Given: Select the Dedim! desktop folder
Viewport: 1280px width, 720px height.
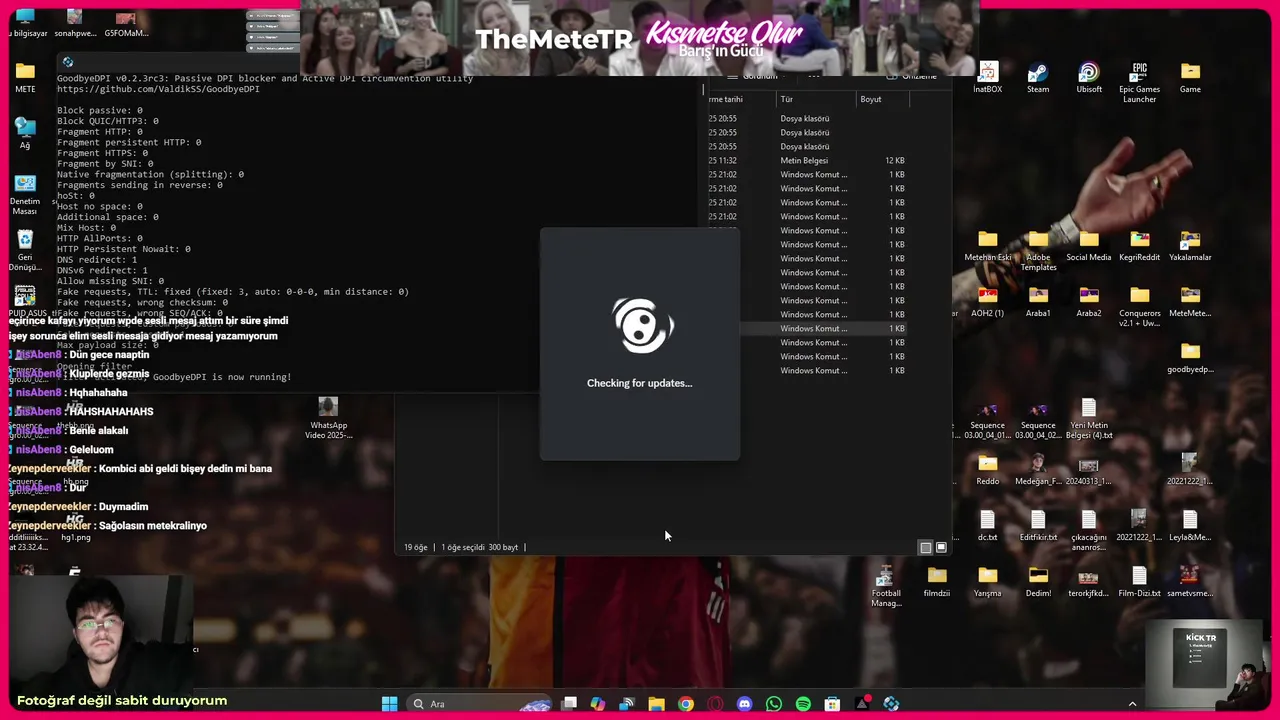Looking at the screenshot, I should pyautogui.click(x=1038, y=582).
